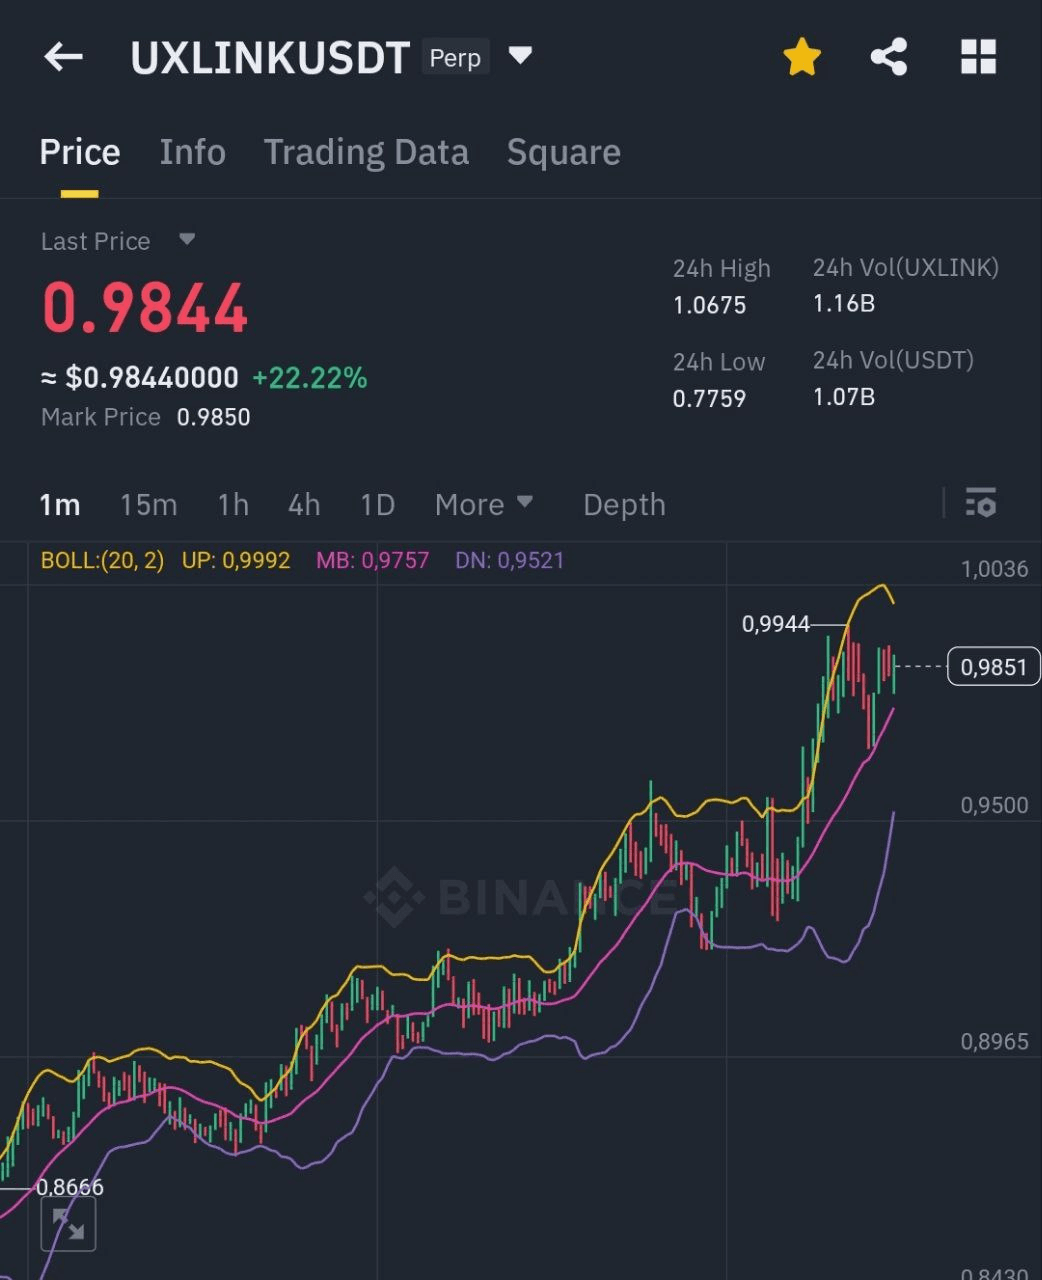1042x1280 pixels.
Task: Tap the UP: 0,9992 upper band value
Action: point(236,560)
